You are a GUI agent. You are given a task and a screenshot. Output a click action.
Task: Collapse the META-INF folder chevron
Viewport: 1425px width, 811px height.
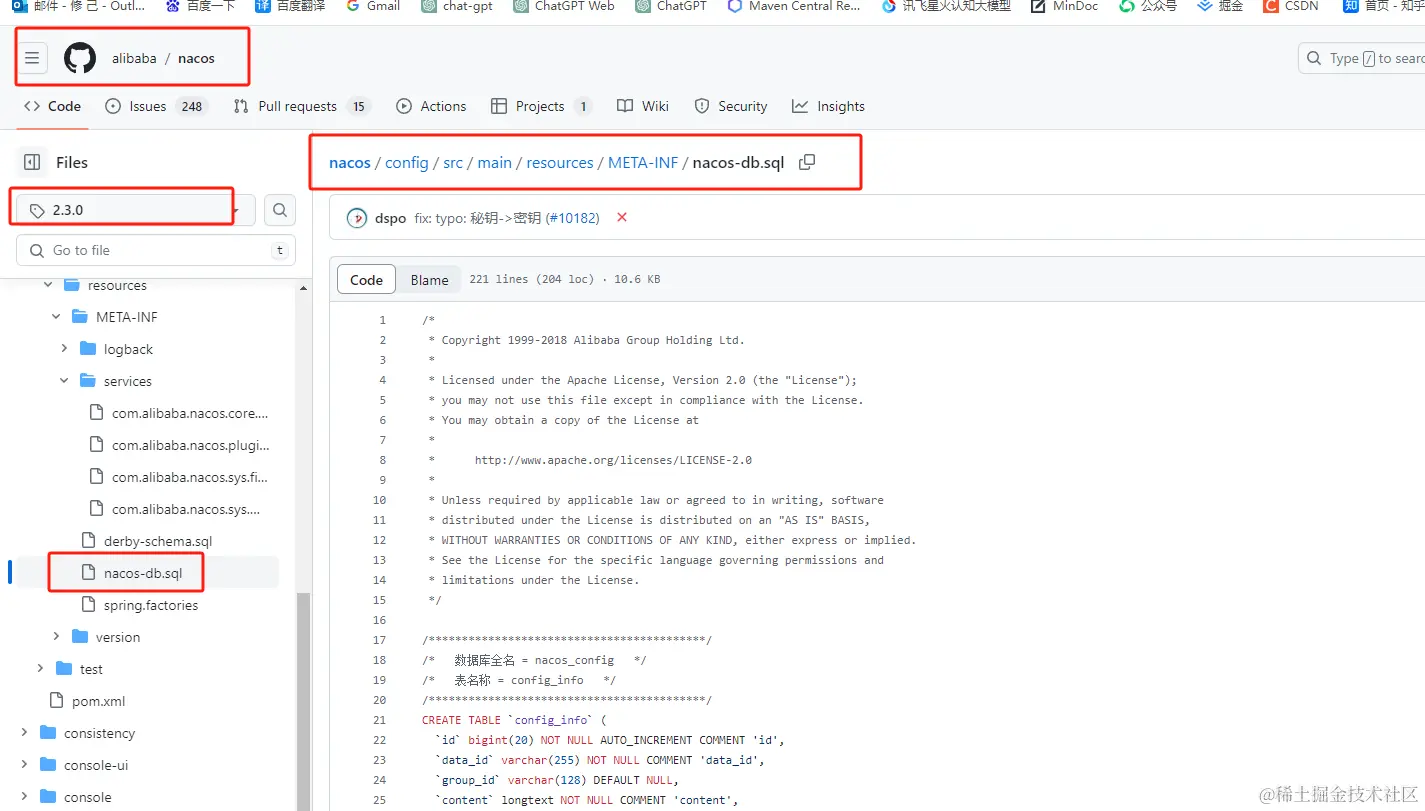pyautogui.click(x=56, y=317)
